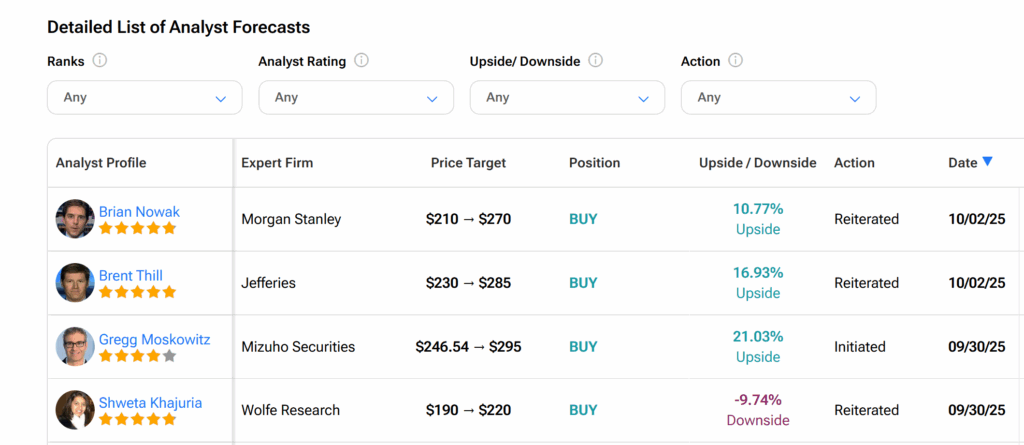1024x445 pixels.
Task: Click Brent Thill's star rating
Action: 137,292
